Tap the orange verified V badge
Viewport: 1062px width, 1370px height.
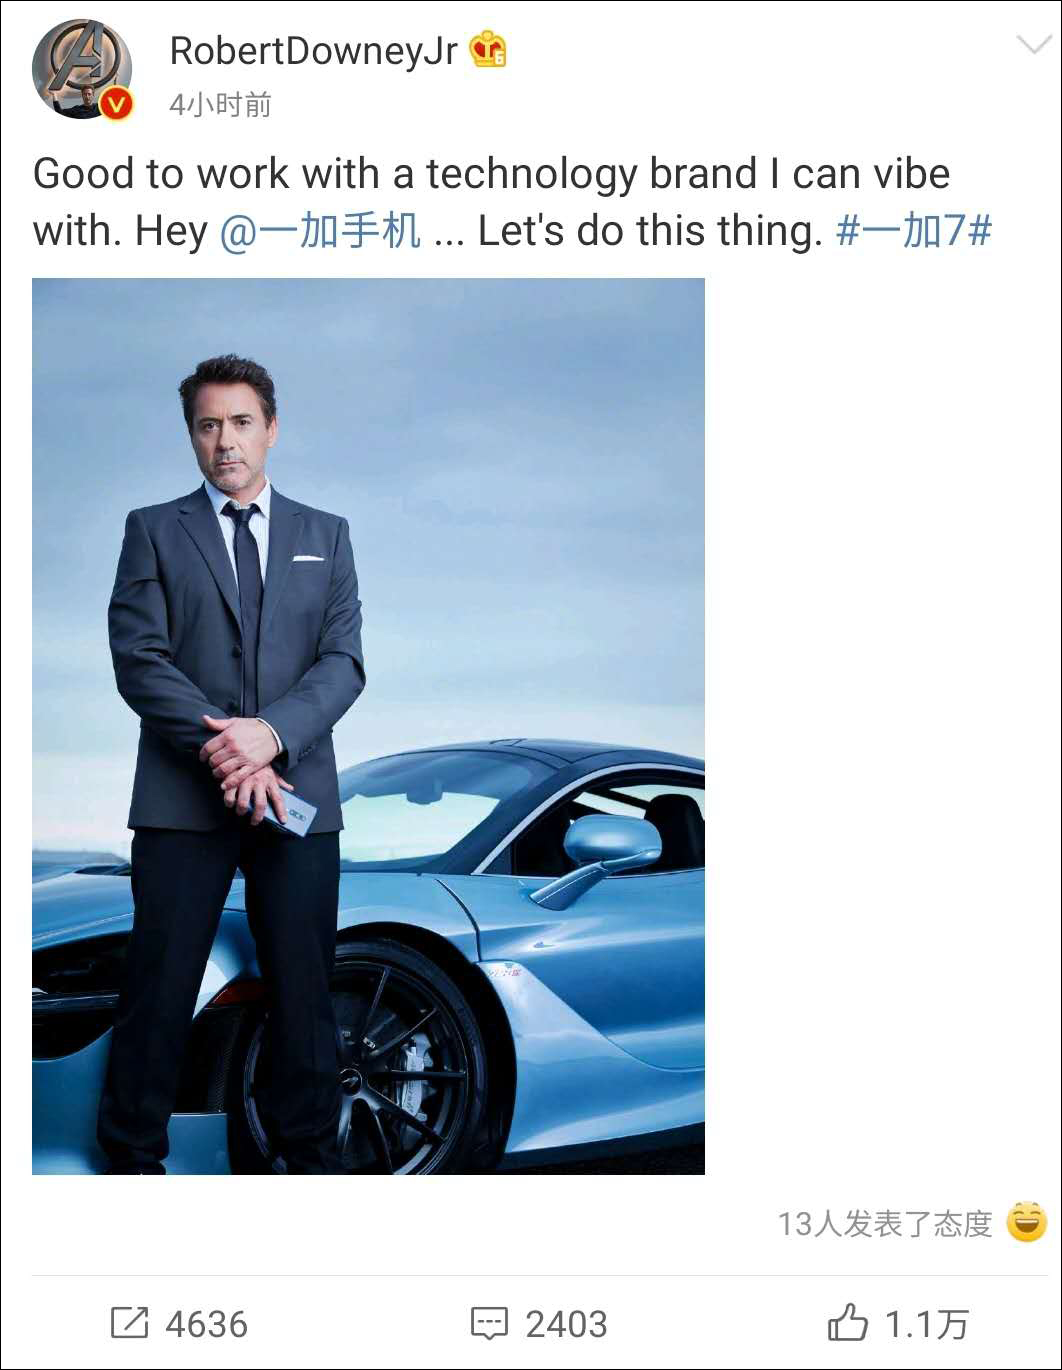[117, 103]
